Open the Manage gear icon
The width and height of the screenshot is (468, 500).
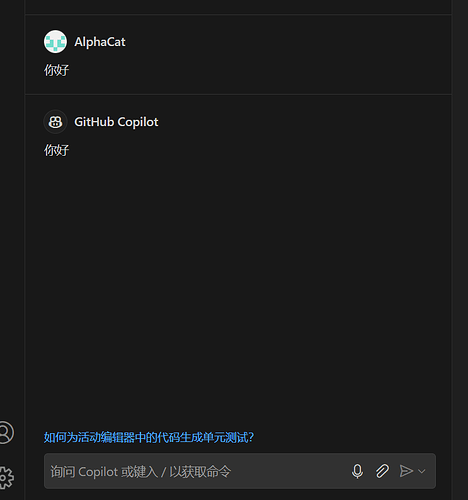pos(5,477)
